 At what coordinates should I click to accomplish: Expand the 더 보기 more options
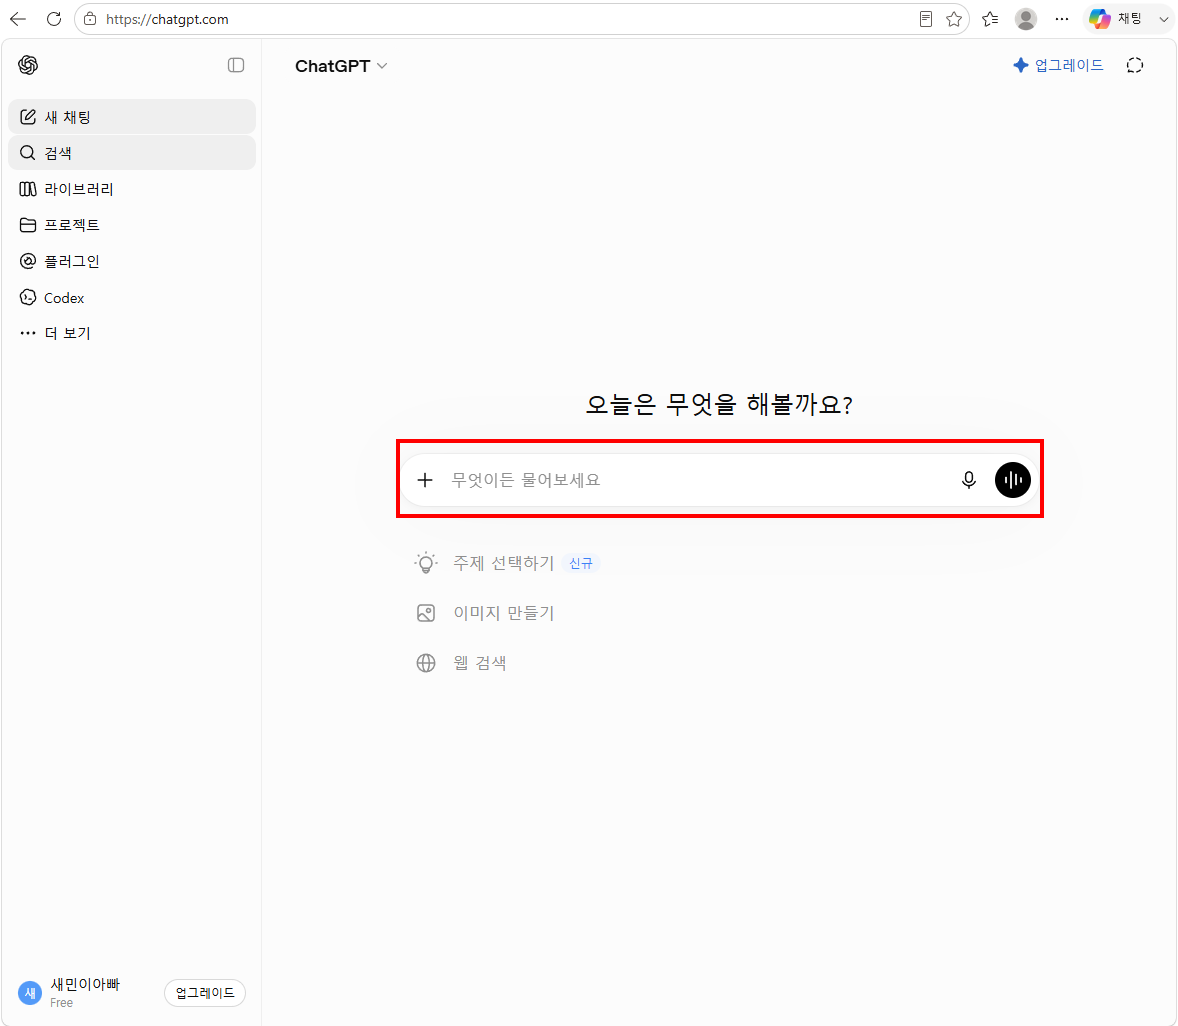click(132, 333)
